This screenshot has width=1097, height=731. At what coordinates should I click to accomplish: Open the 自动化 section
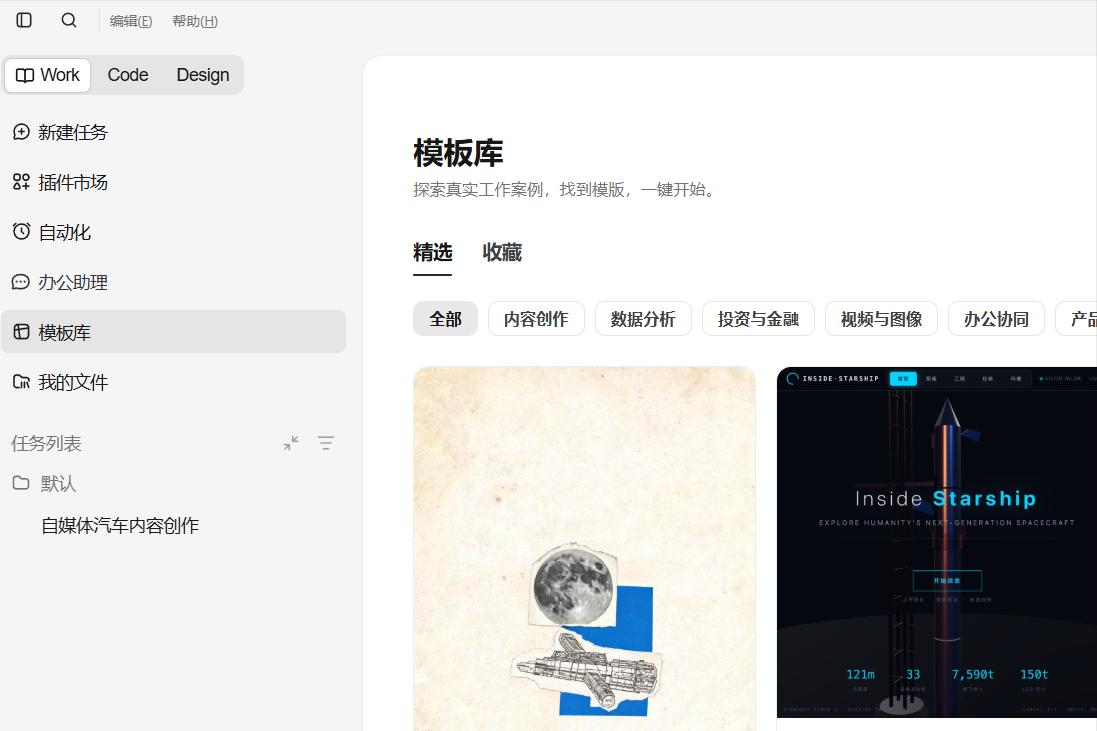tap(174, 232)
